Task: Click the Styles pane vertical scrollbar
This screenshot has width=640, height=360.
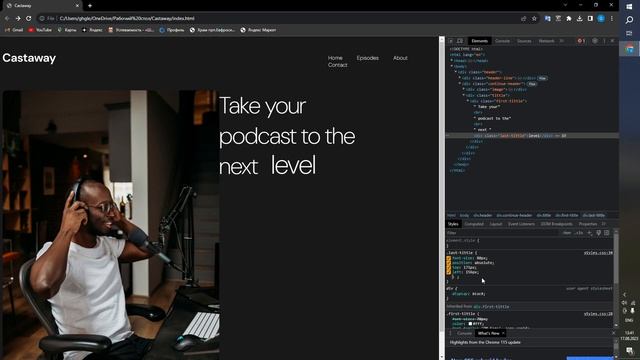Action: 616,278
